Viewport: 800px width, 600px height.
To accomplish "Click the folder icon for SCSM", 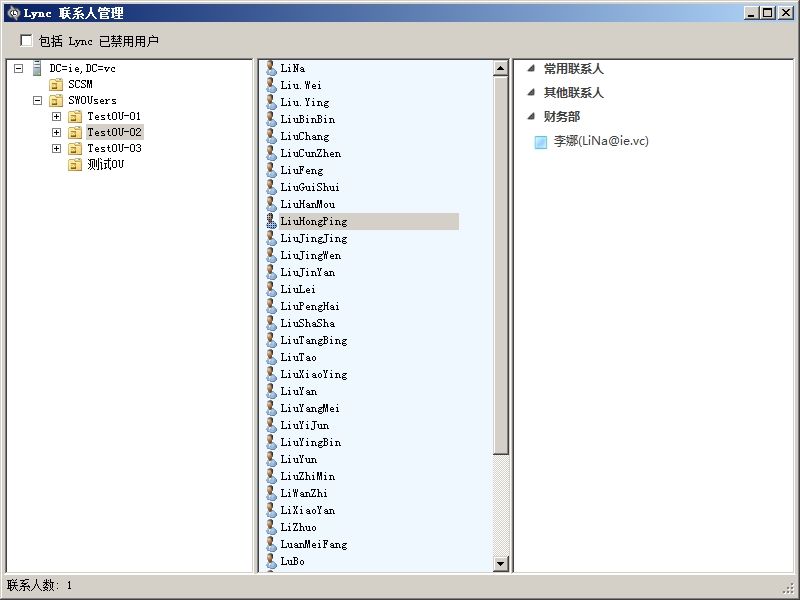I will [x=56, y=84].
